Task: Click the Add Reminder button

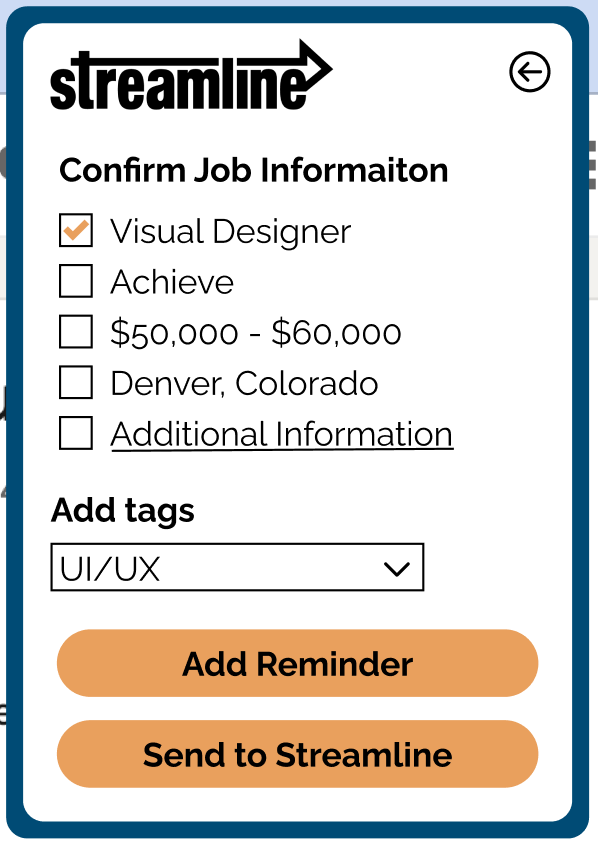Action: (297, 663)
